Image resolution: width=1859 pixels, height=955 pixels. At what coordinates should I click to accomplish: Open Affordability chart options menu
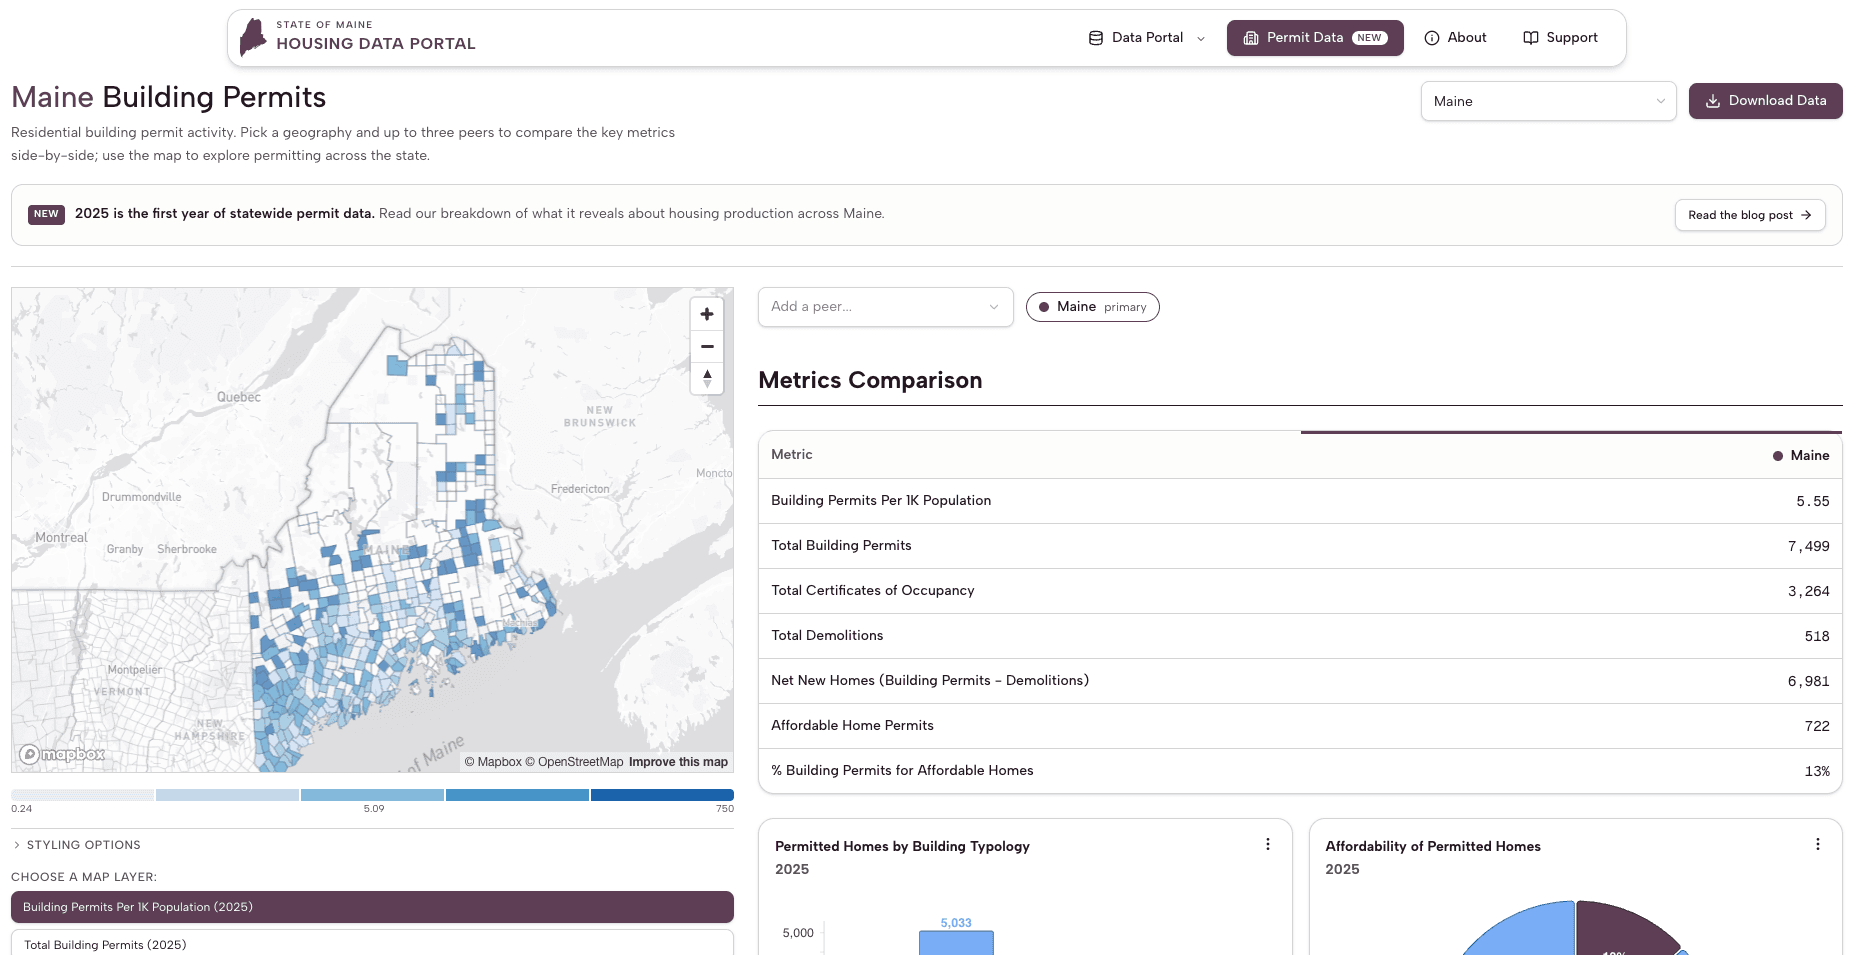tap(1818, 845)
